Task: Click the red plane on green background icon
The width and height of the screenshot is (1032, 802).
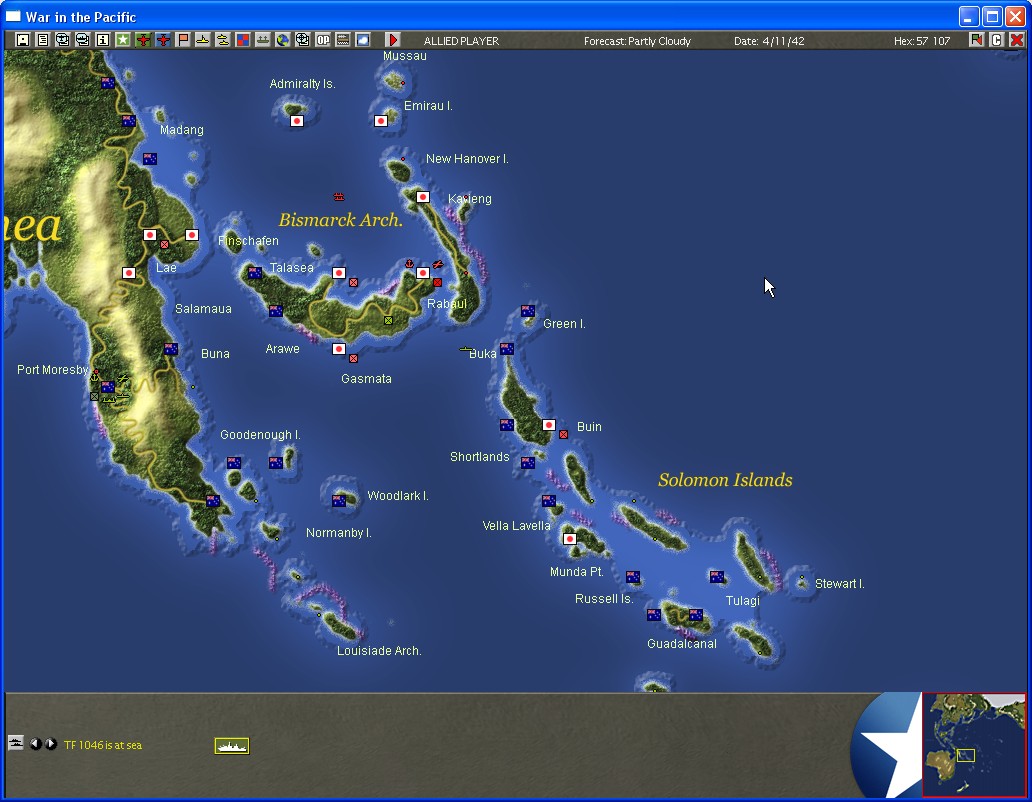Action: (143, 40)
